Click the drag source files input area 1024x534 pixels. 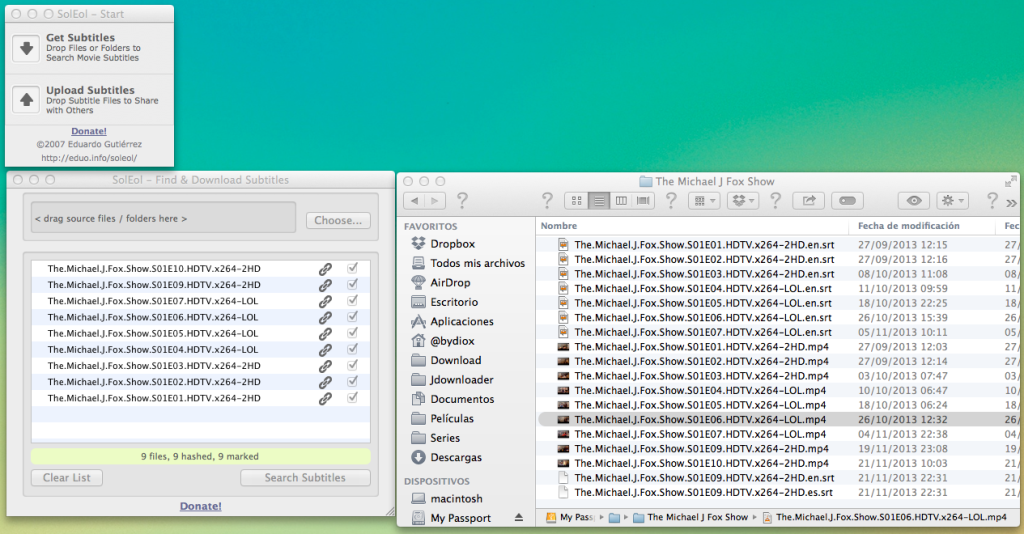(x=163, y=218)
